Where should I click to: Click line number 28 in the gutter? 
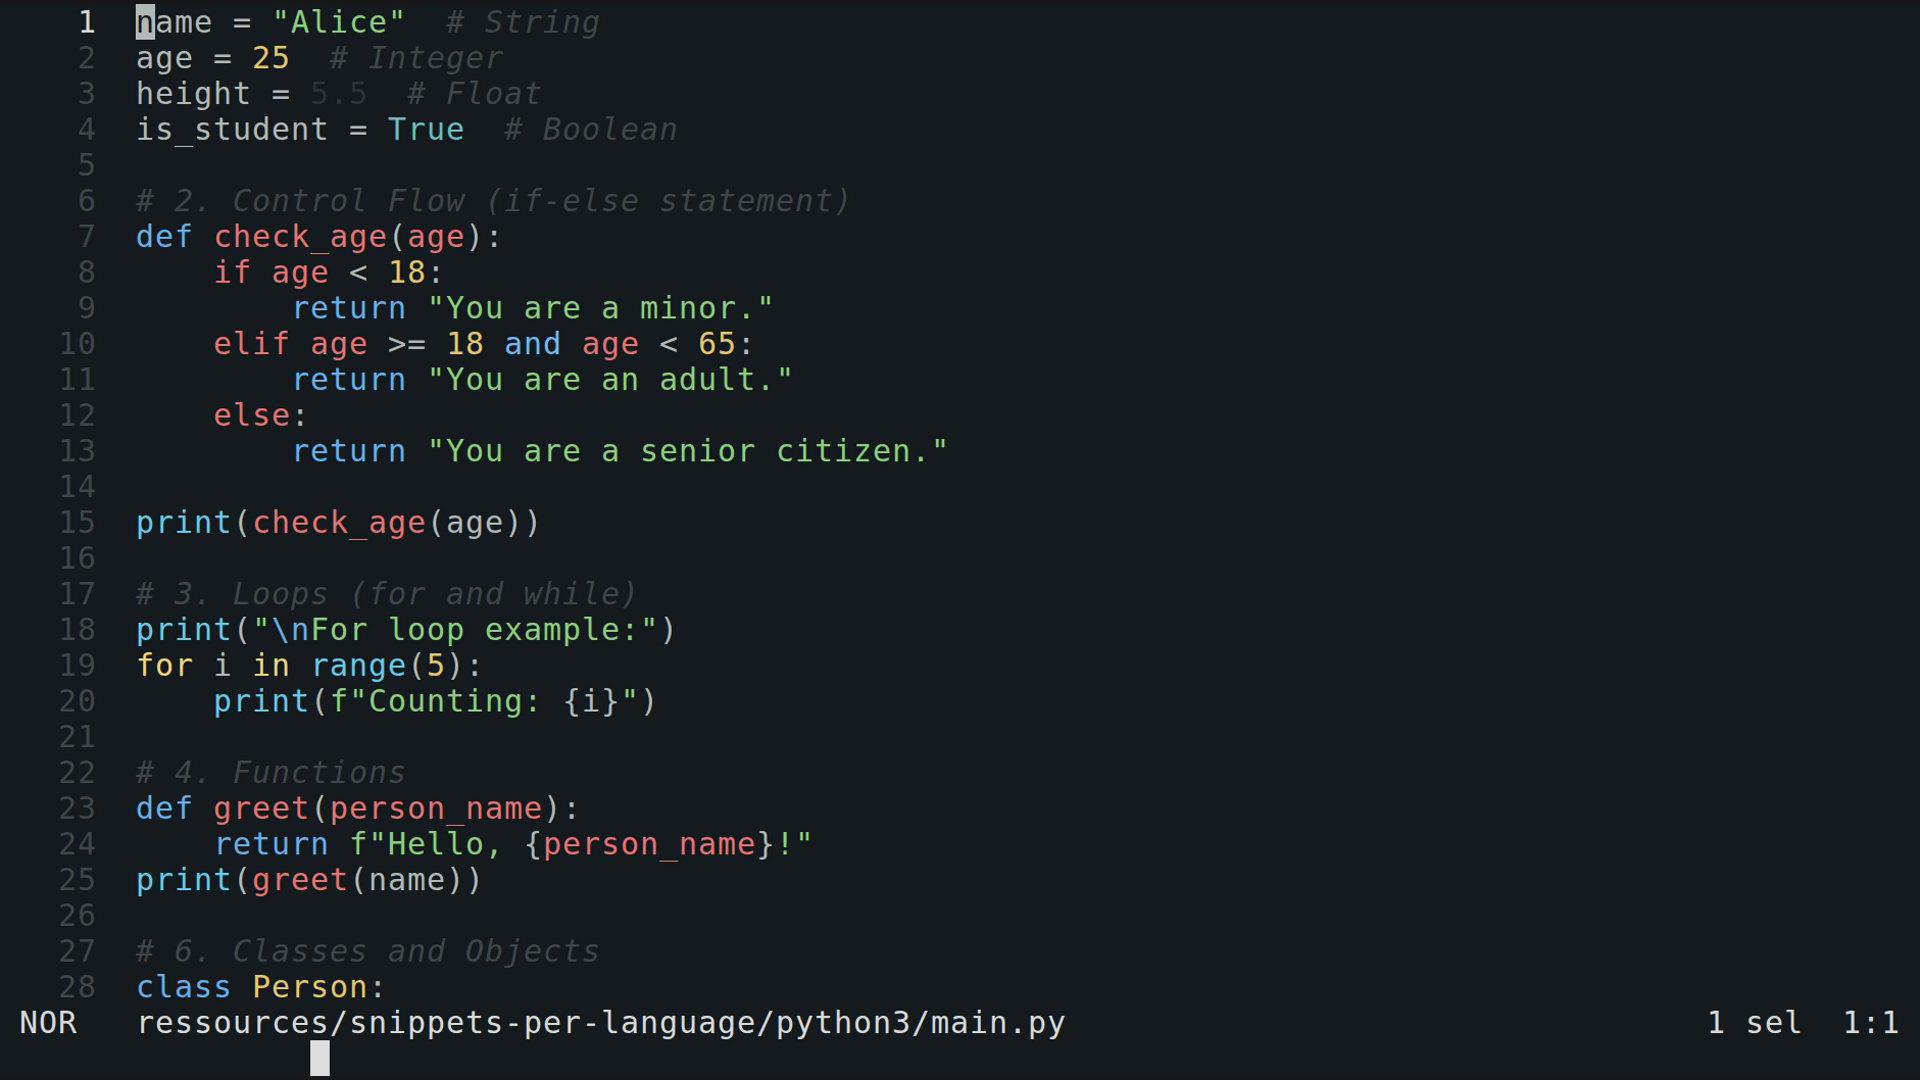(75, 986)
